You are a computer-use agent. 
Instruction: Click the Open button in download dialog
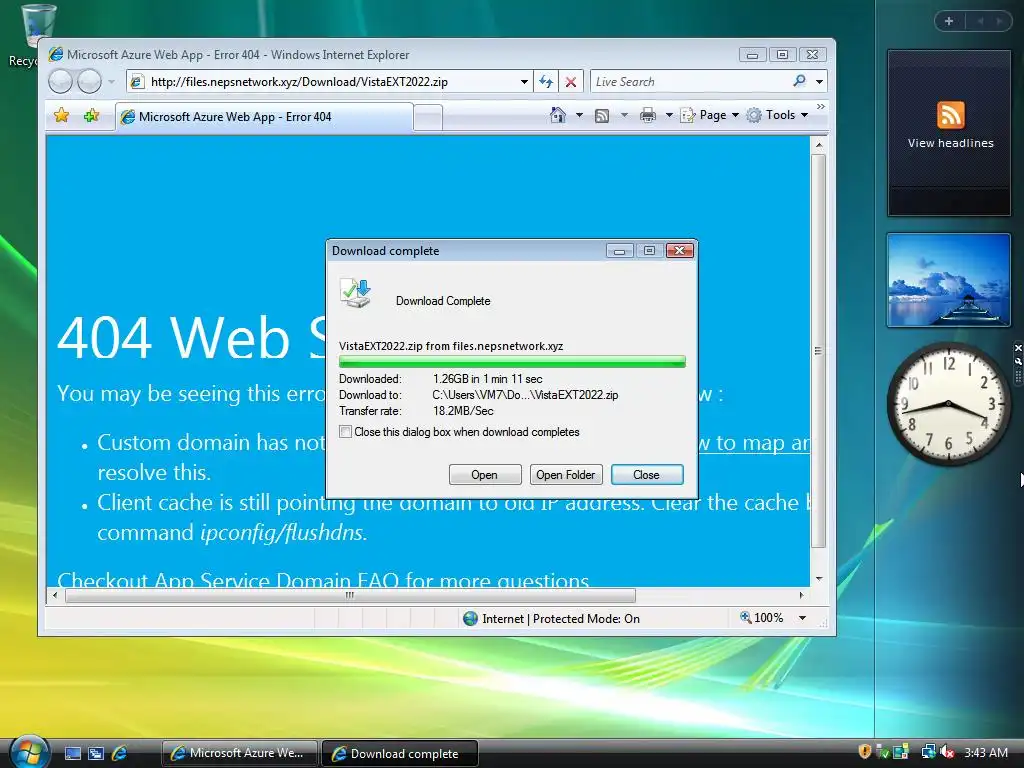tap(485, 475)
